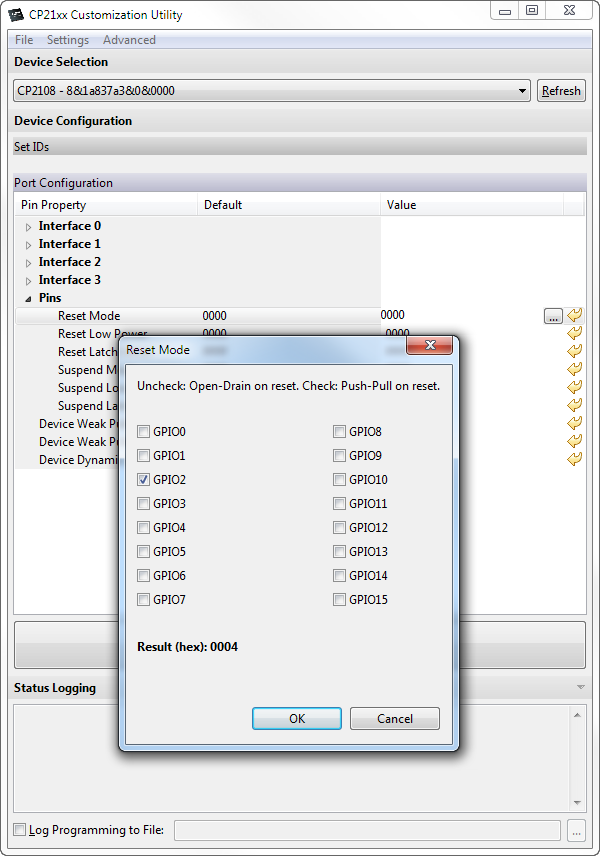The width and height of the screenshot is (600, 856).
Task: Click Value column header
Action: click(472, 205)
